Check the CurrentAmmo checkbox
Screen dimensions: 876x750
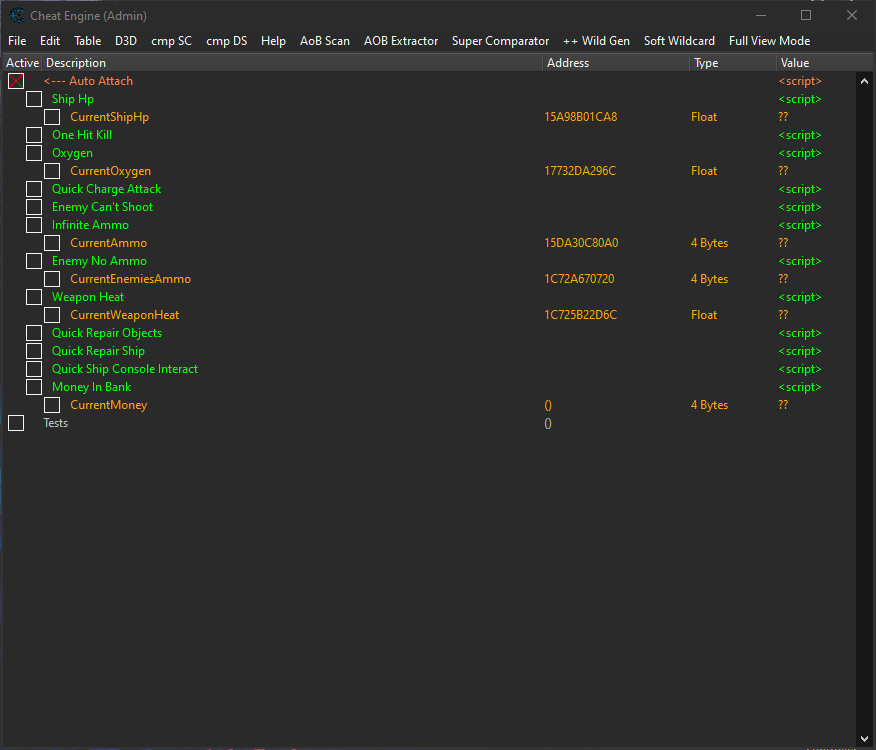(x=52, y=243)
